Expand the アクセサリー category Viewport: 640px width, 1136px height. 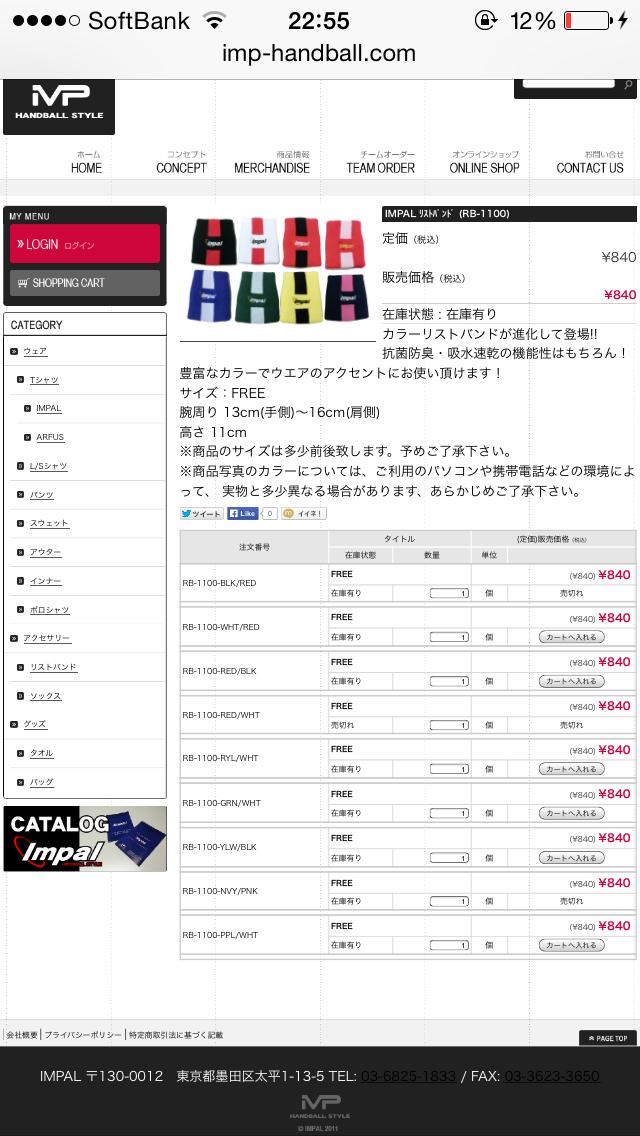(46, 638)
